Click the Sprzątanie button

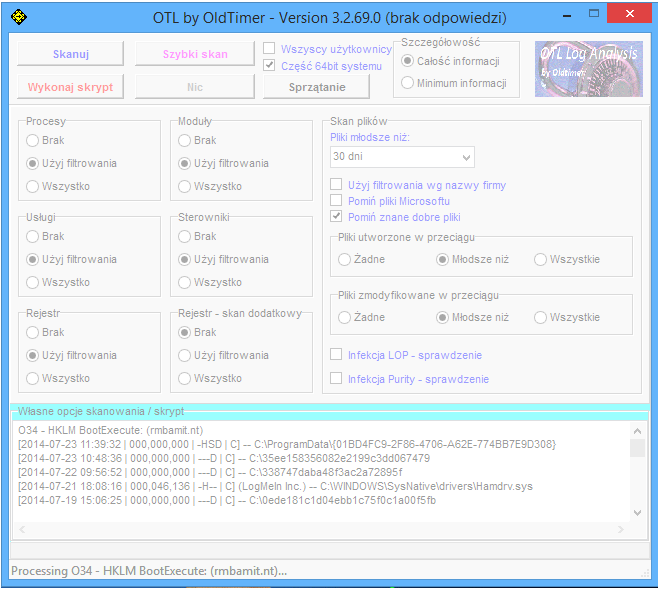tap(317, 87)
